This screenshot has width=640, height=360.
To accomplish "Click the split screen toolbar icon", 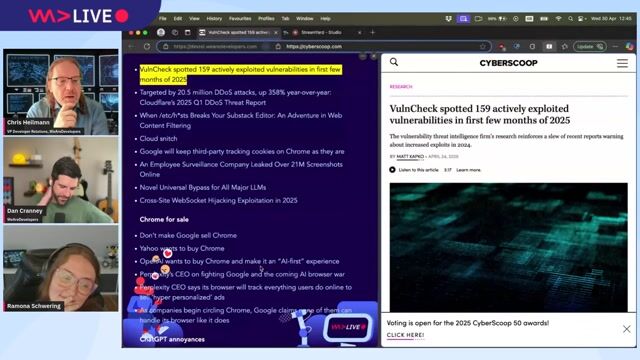I will tap(549, 47).
